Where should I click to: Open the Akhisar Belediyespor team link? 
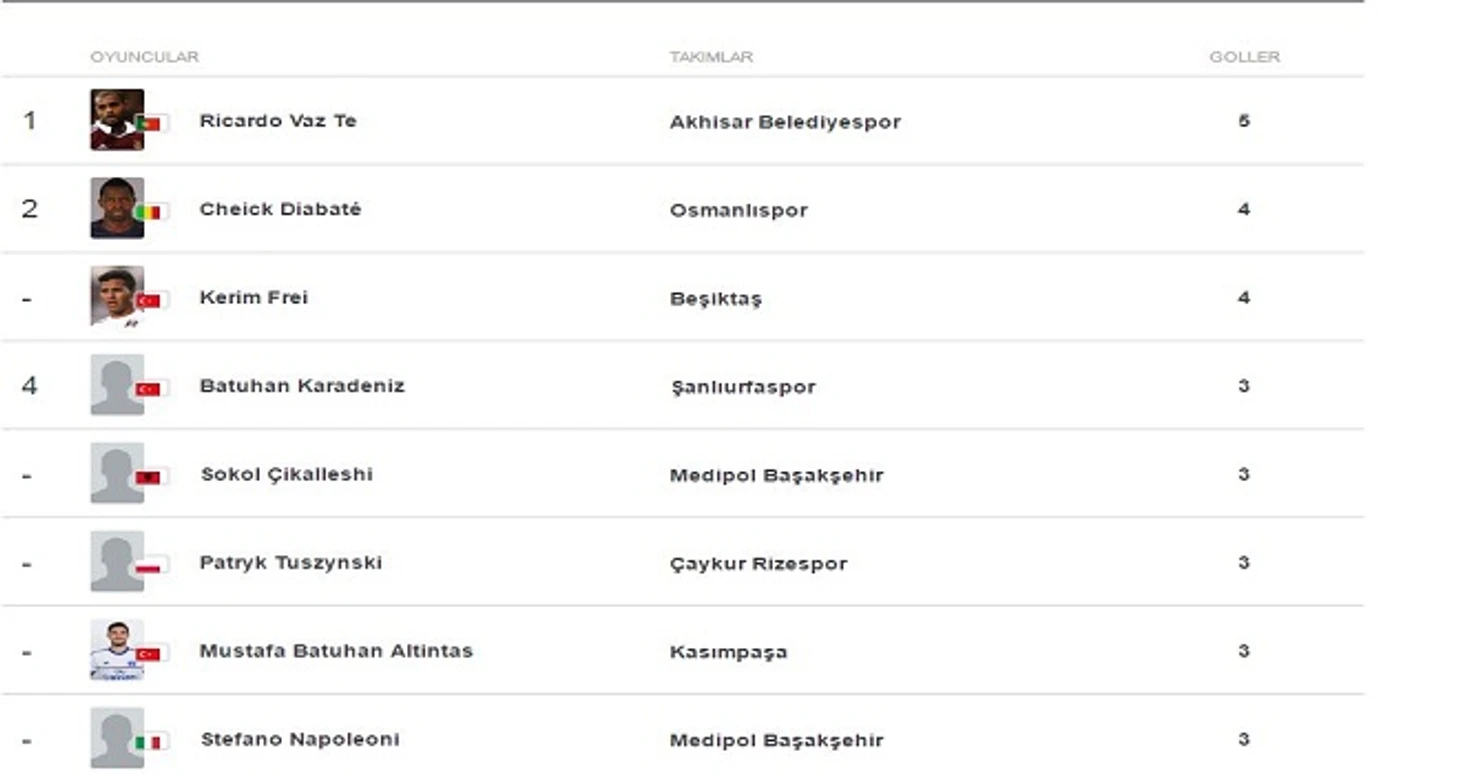click(785, 122)
